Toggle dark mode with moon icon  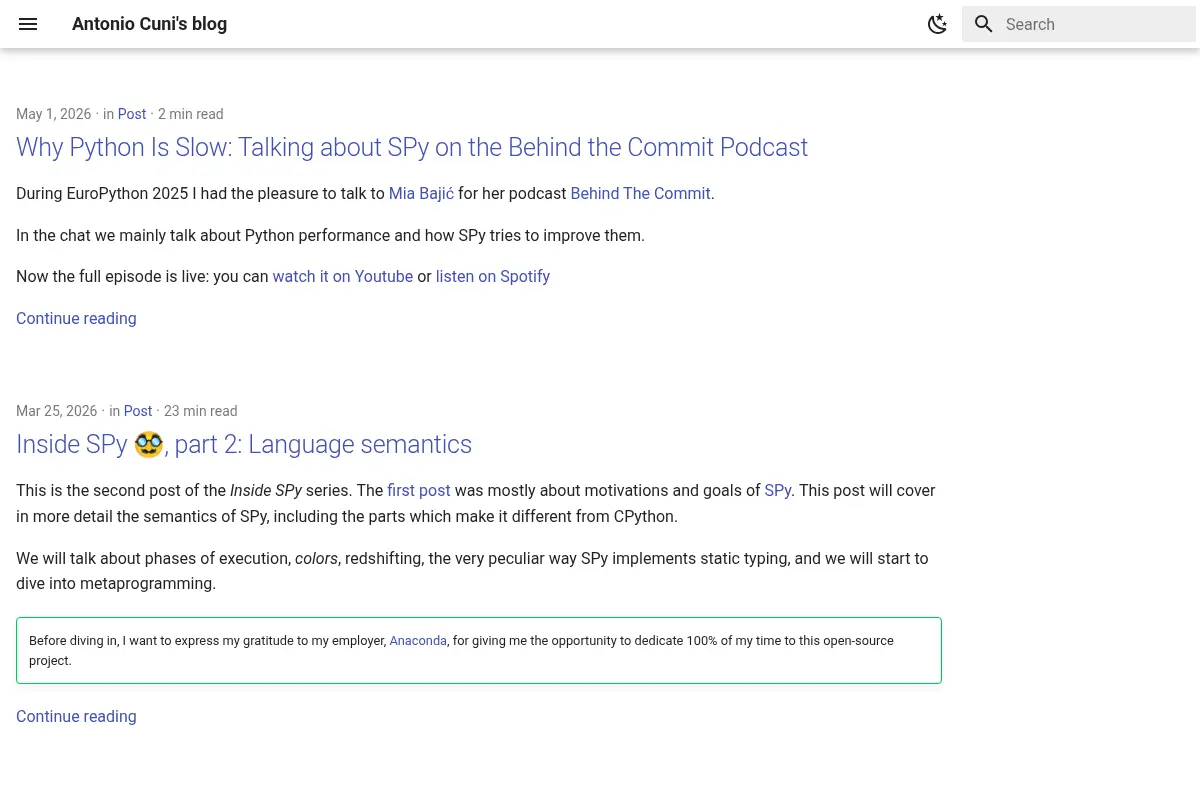click(937, 24)
